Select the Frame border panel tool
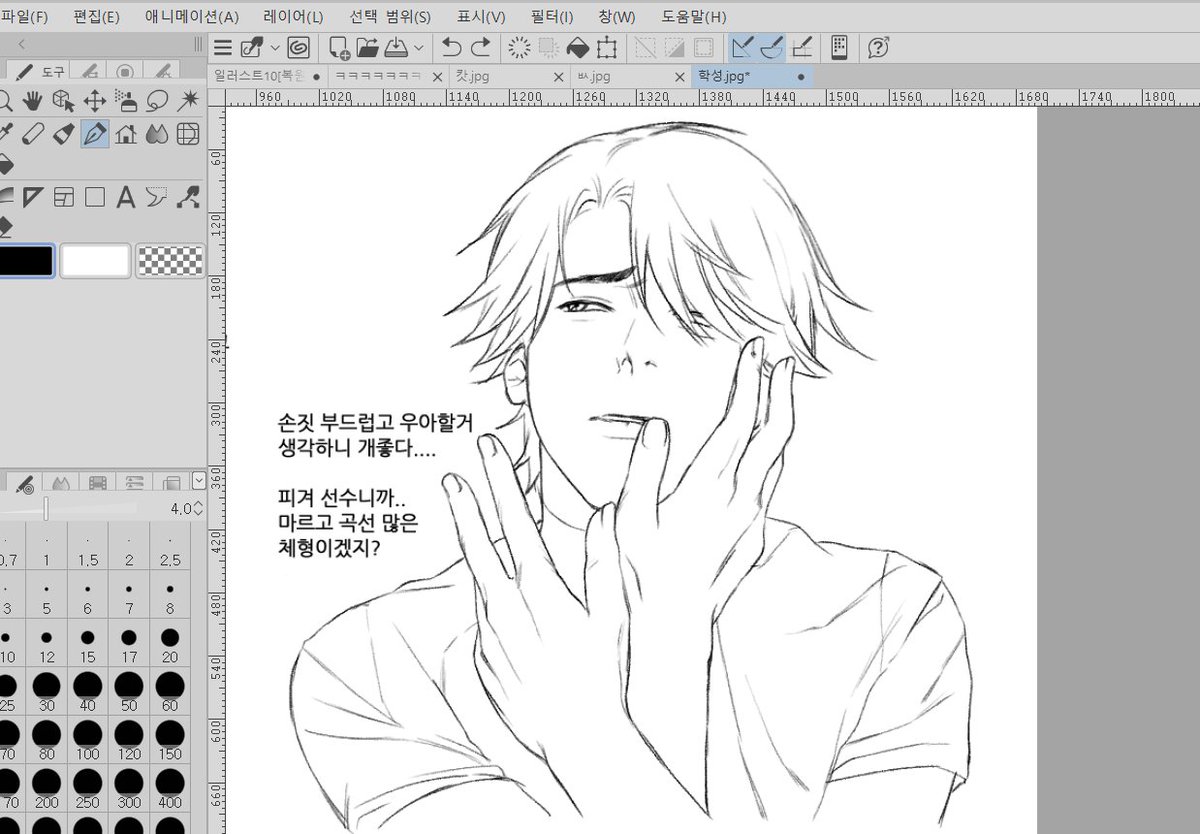Screen dimensions: 1200x834 point(64,196)
